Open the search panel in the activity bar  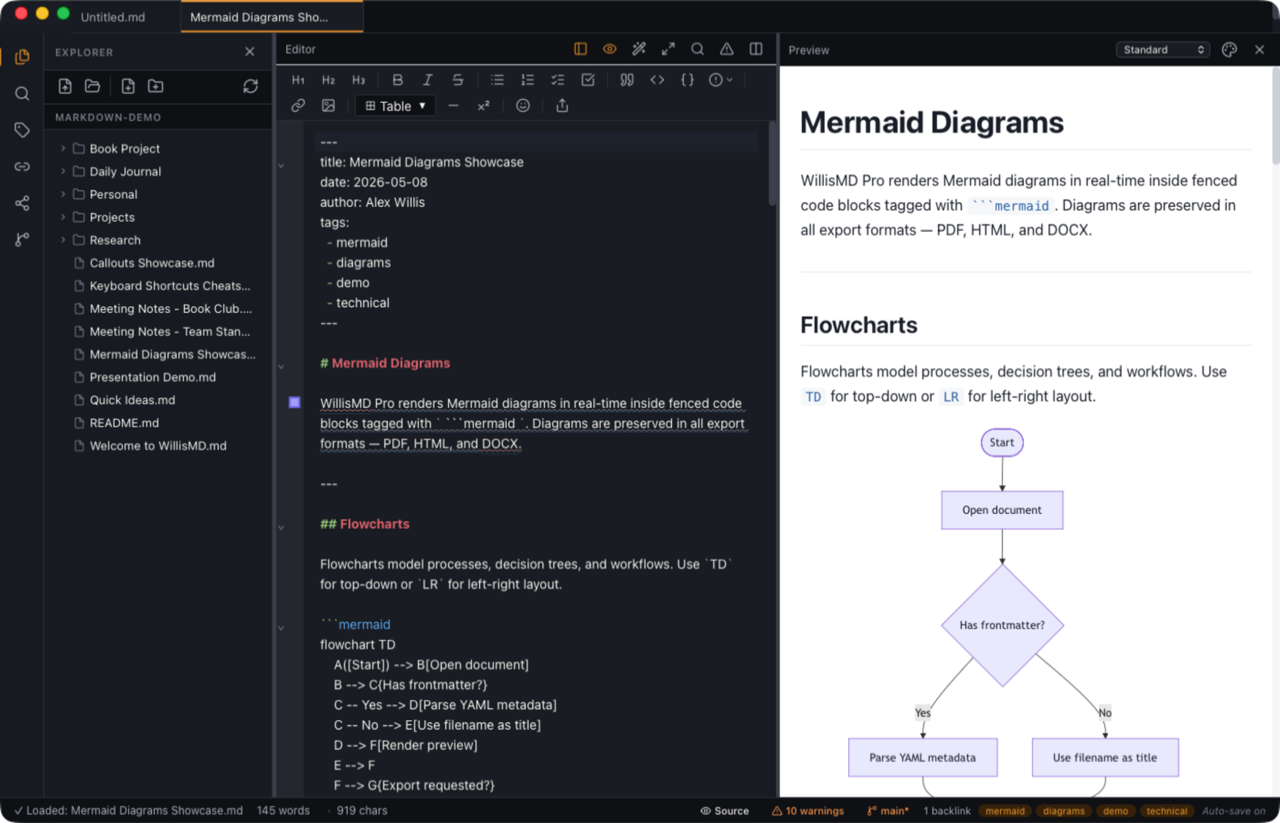[22, 94]
